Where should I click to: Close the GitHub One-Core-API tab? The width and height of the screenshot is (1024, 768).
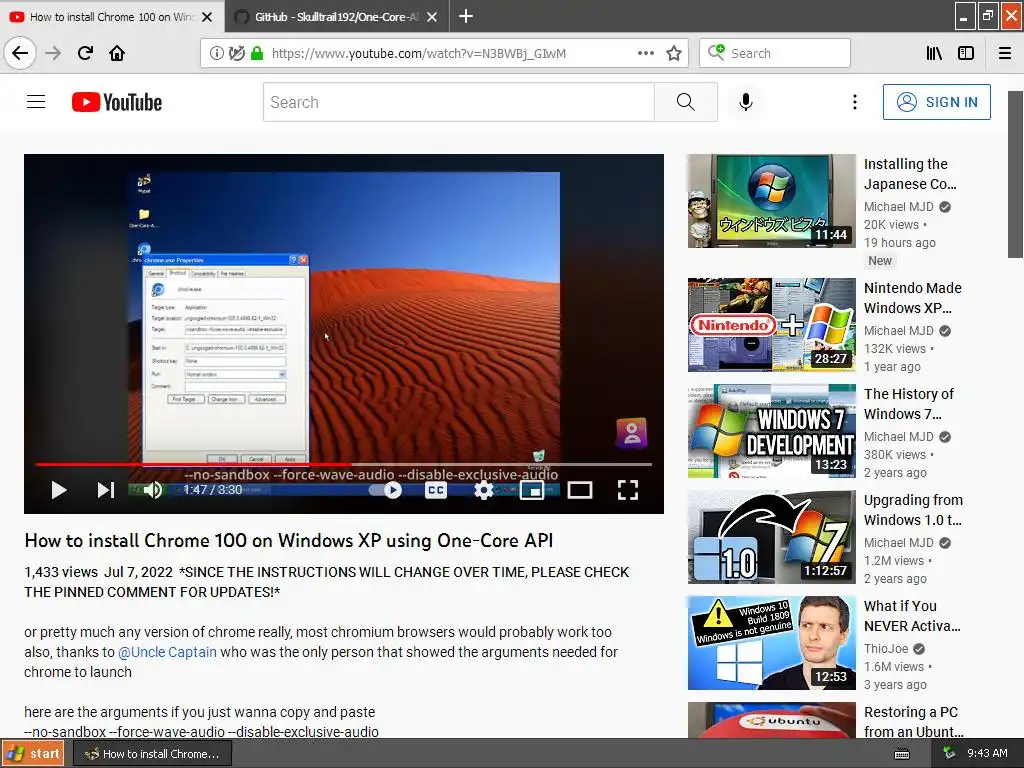click(432, 17)
